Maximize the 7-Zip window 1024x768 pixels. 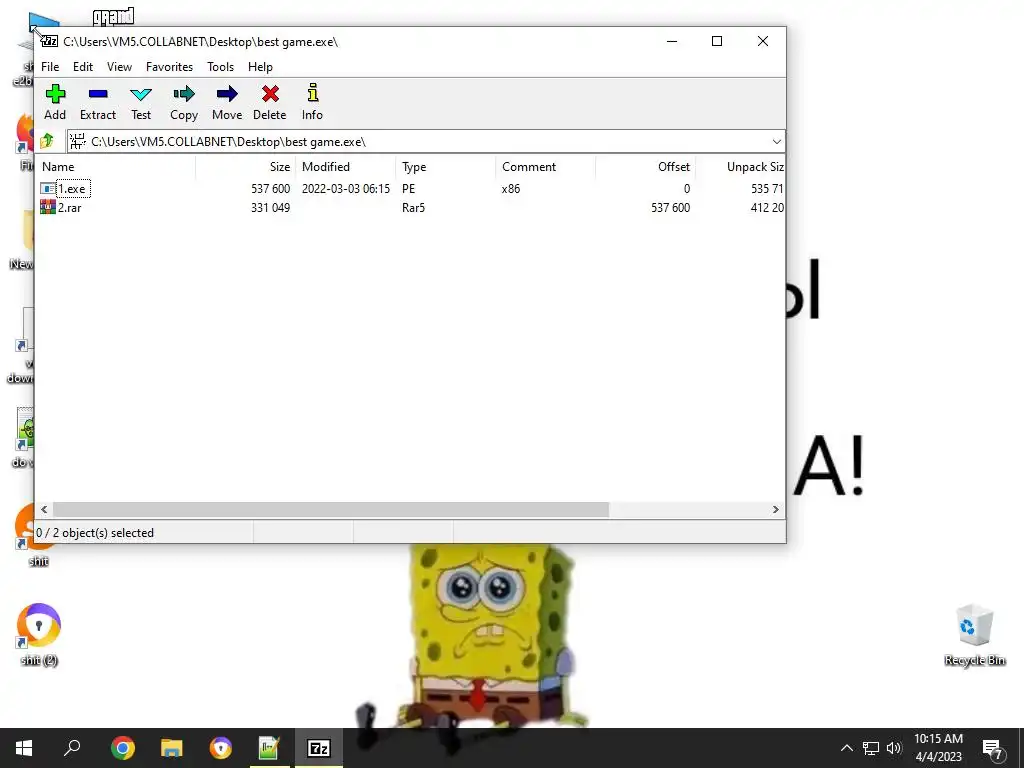716,41
